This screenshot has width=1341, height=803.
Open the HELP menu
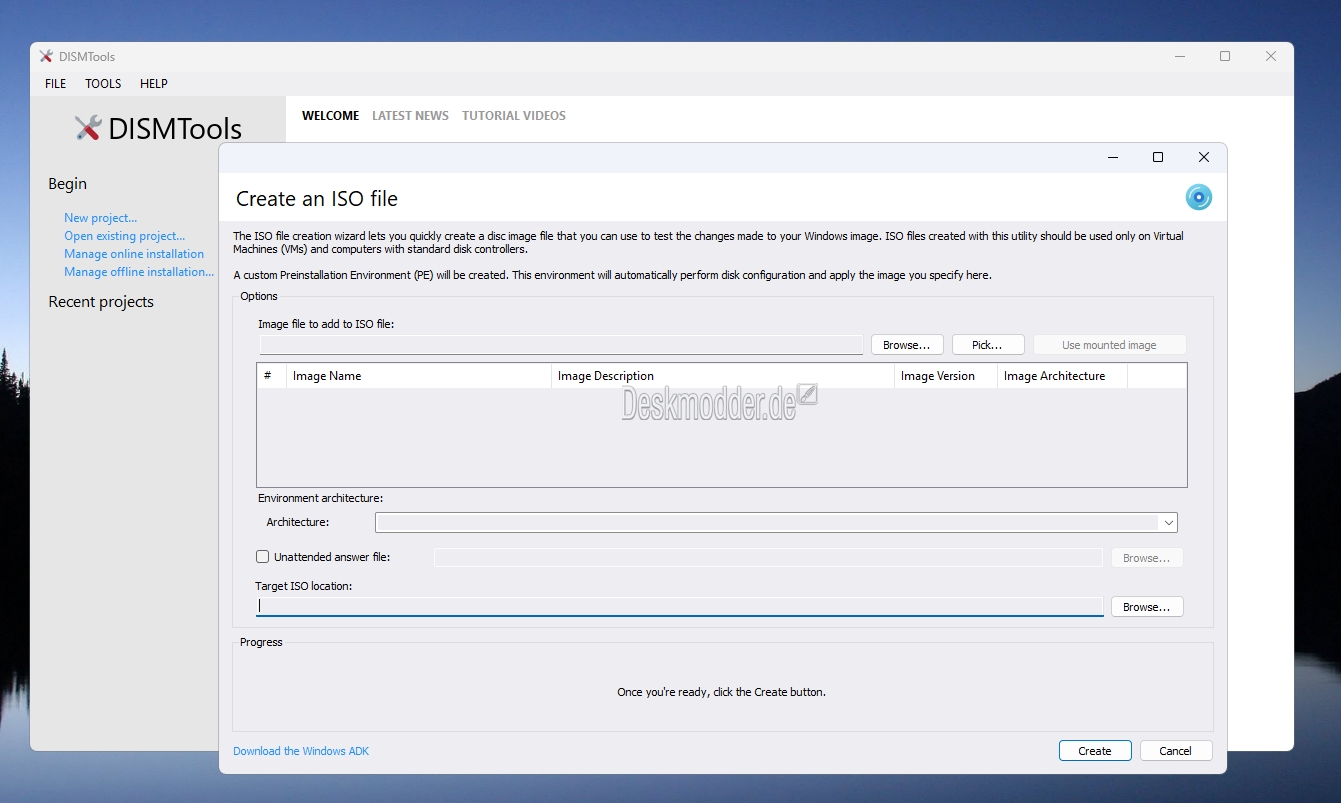click(153, 84)
